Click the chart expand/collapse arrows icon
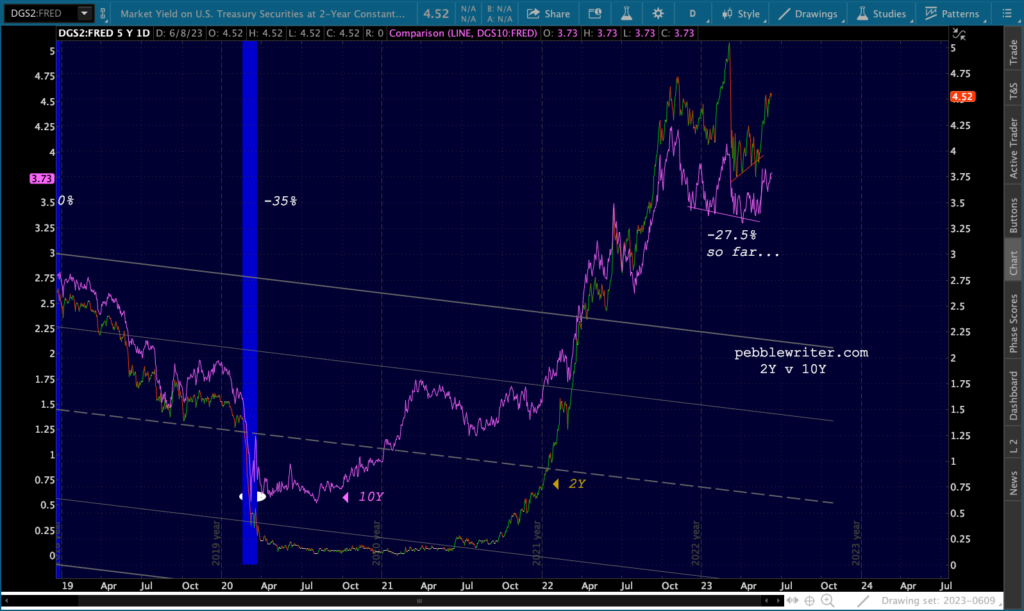The width and height of the screenshot is (1024, 611). pos(959,34)
